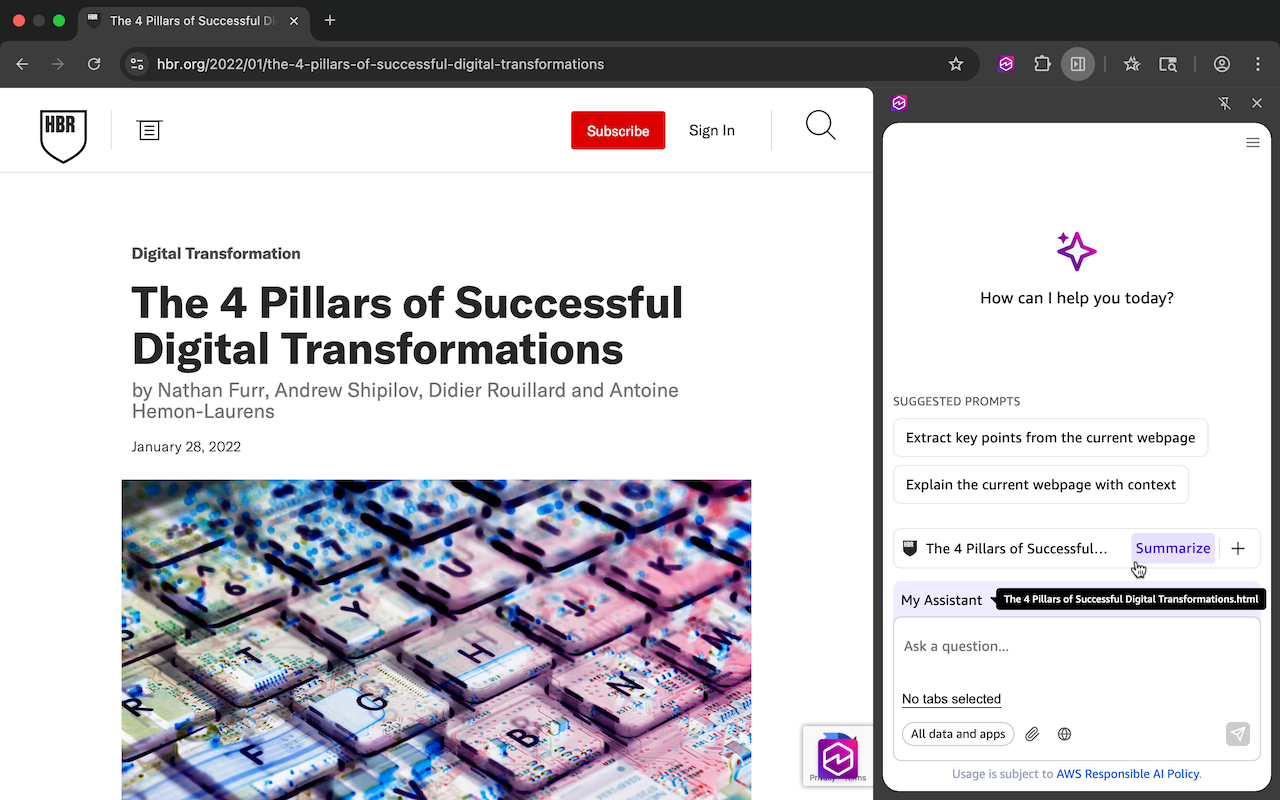This screenshot has width=1280, height=800.
Task: Open the HBR search magnifier
Action: [820, 126]
